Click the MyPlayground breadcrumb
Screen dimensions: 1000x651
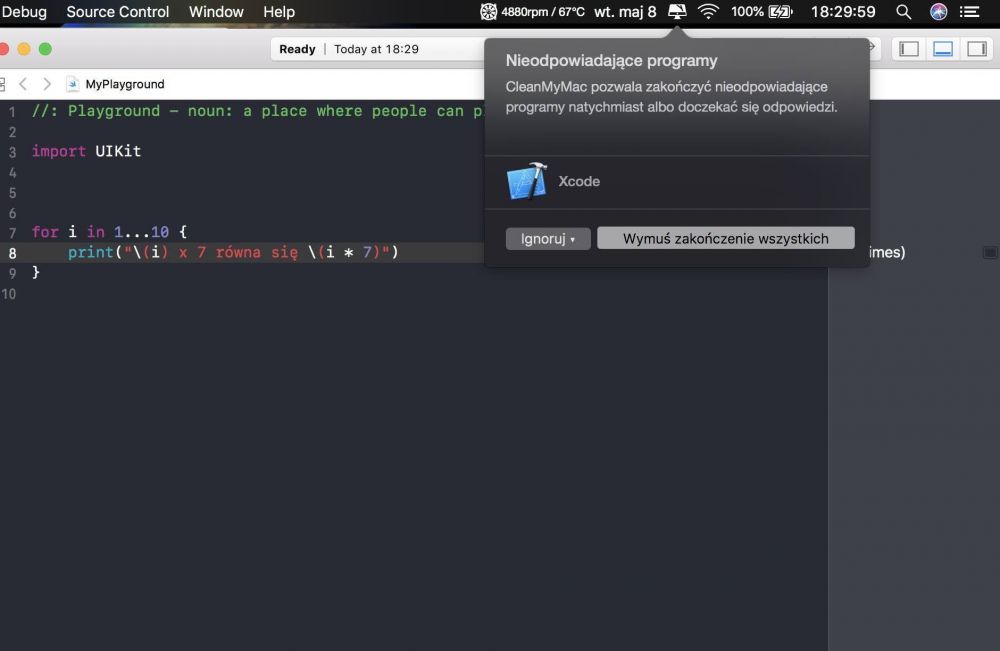click(x=124, y=84)
